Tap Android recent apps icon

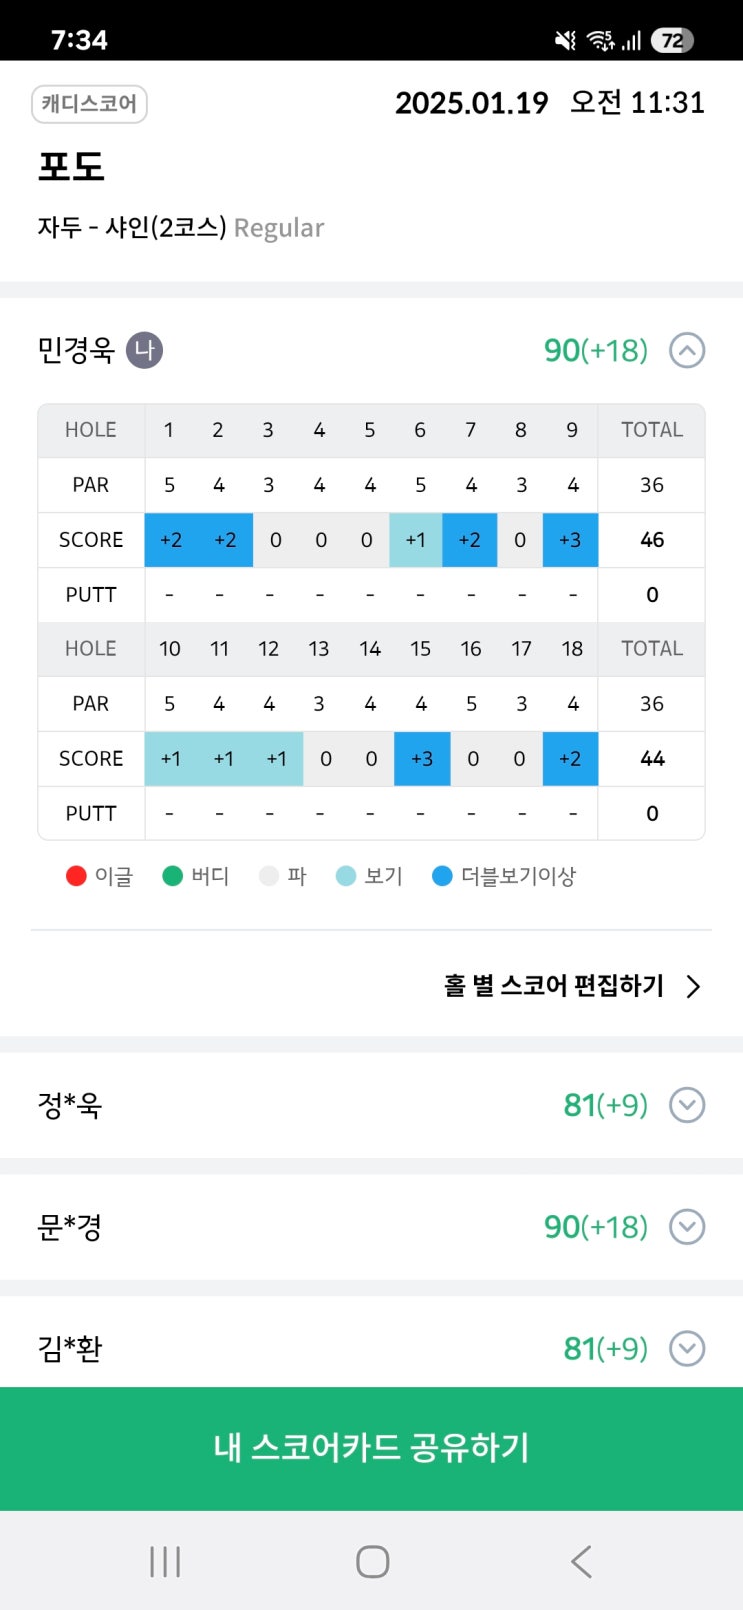click(165, 1561)
